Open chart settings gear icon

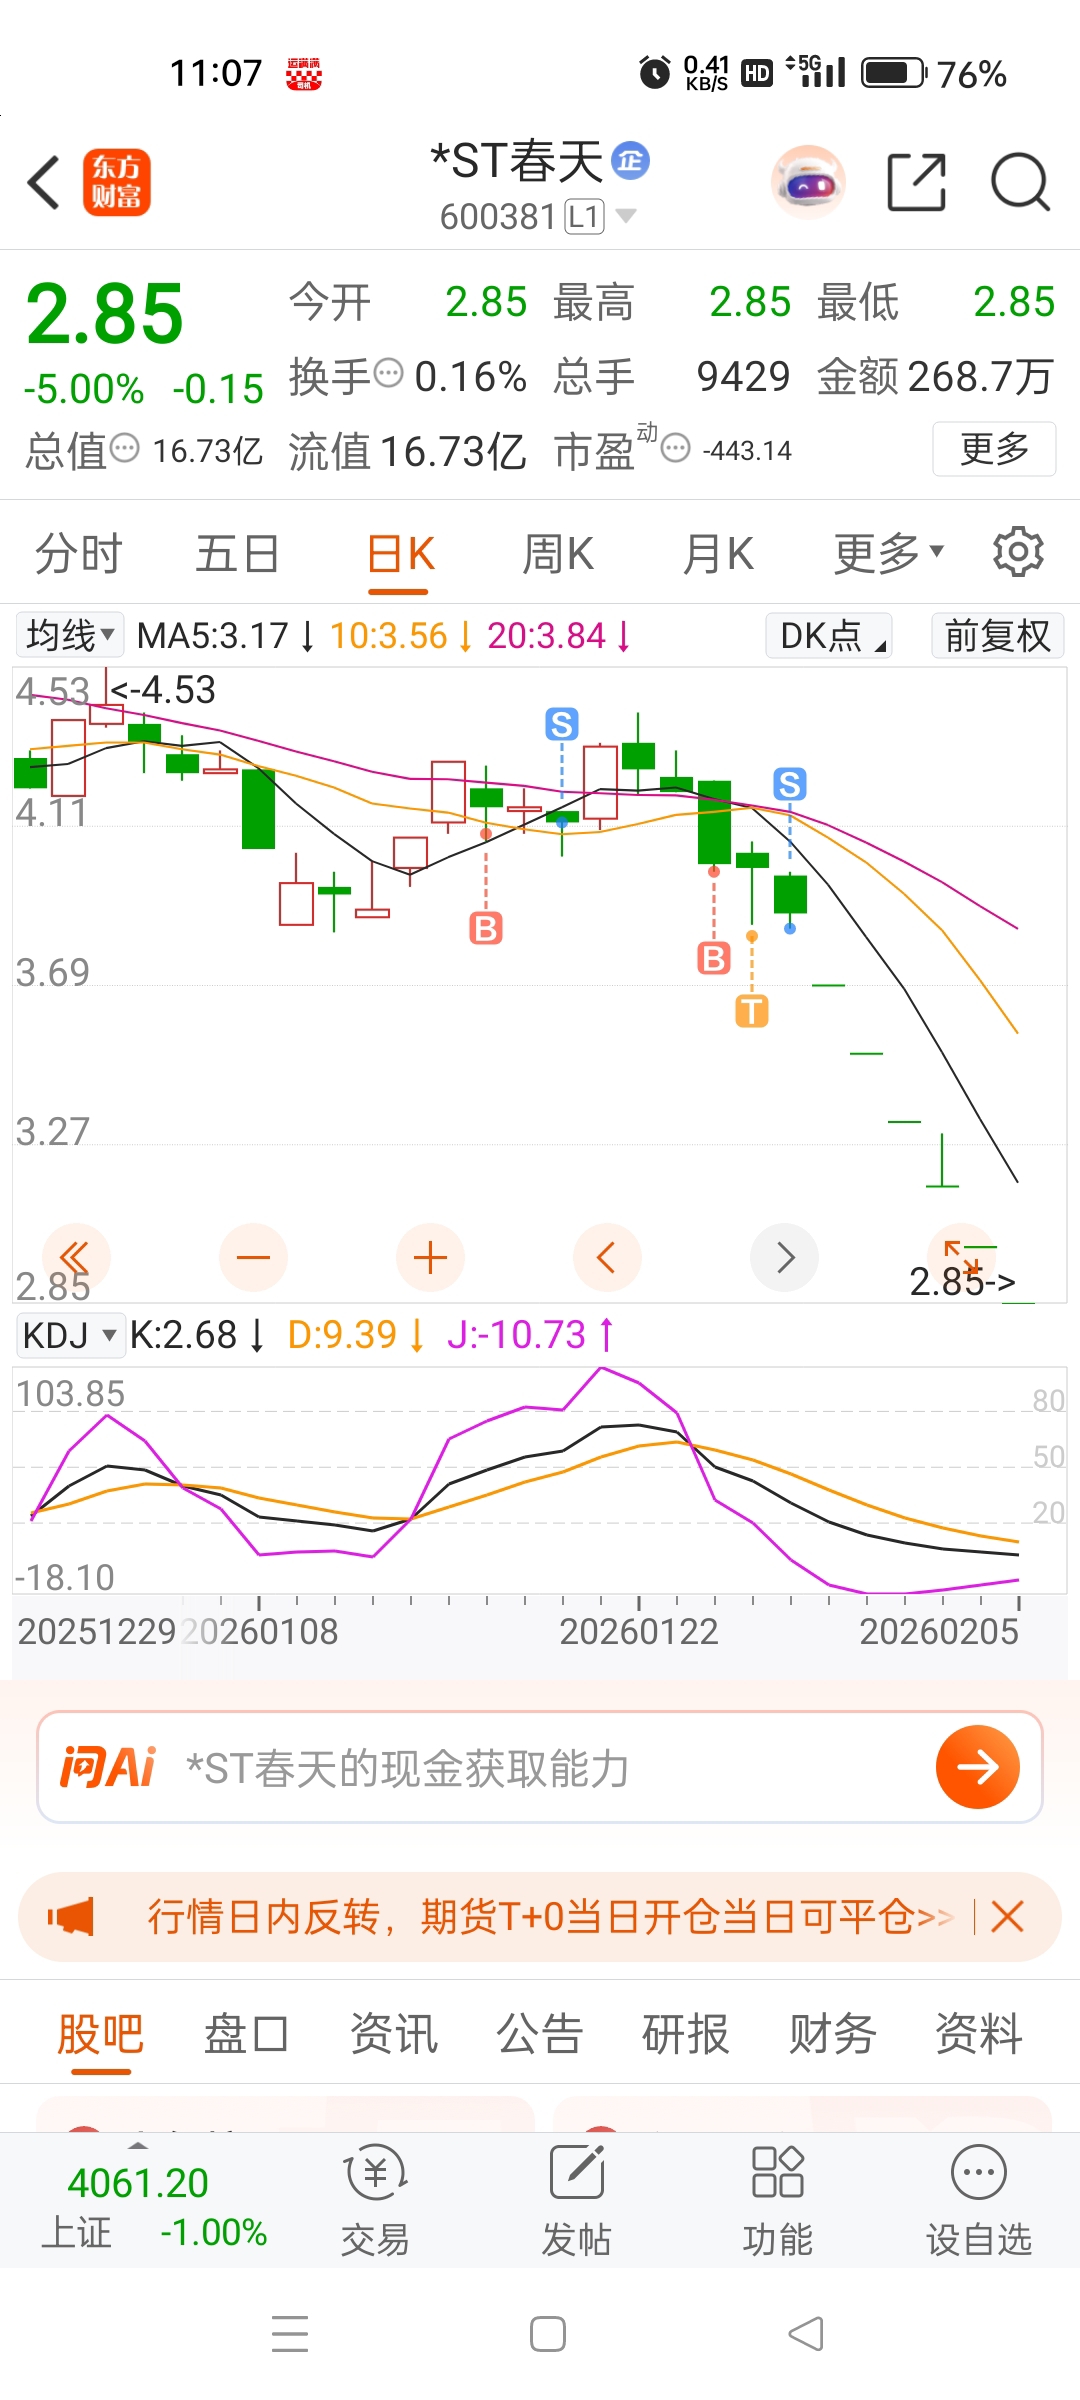click(1018, 552)
